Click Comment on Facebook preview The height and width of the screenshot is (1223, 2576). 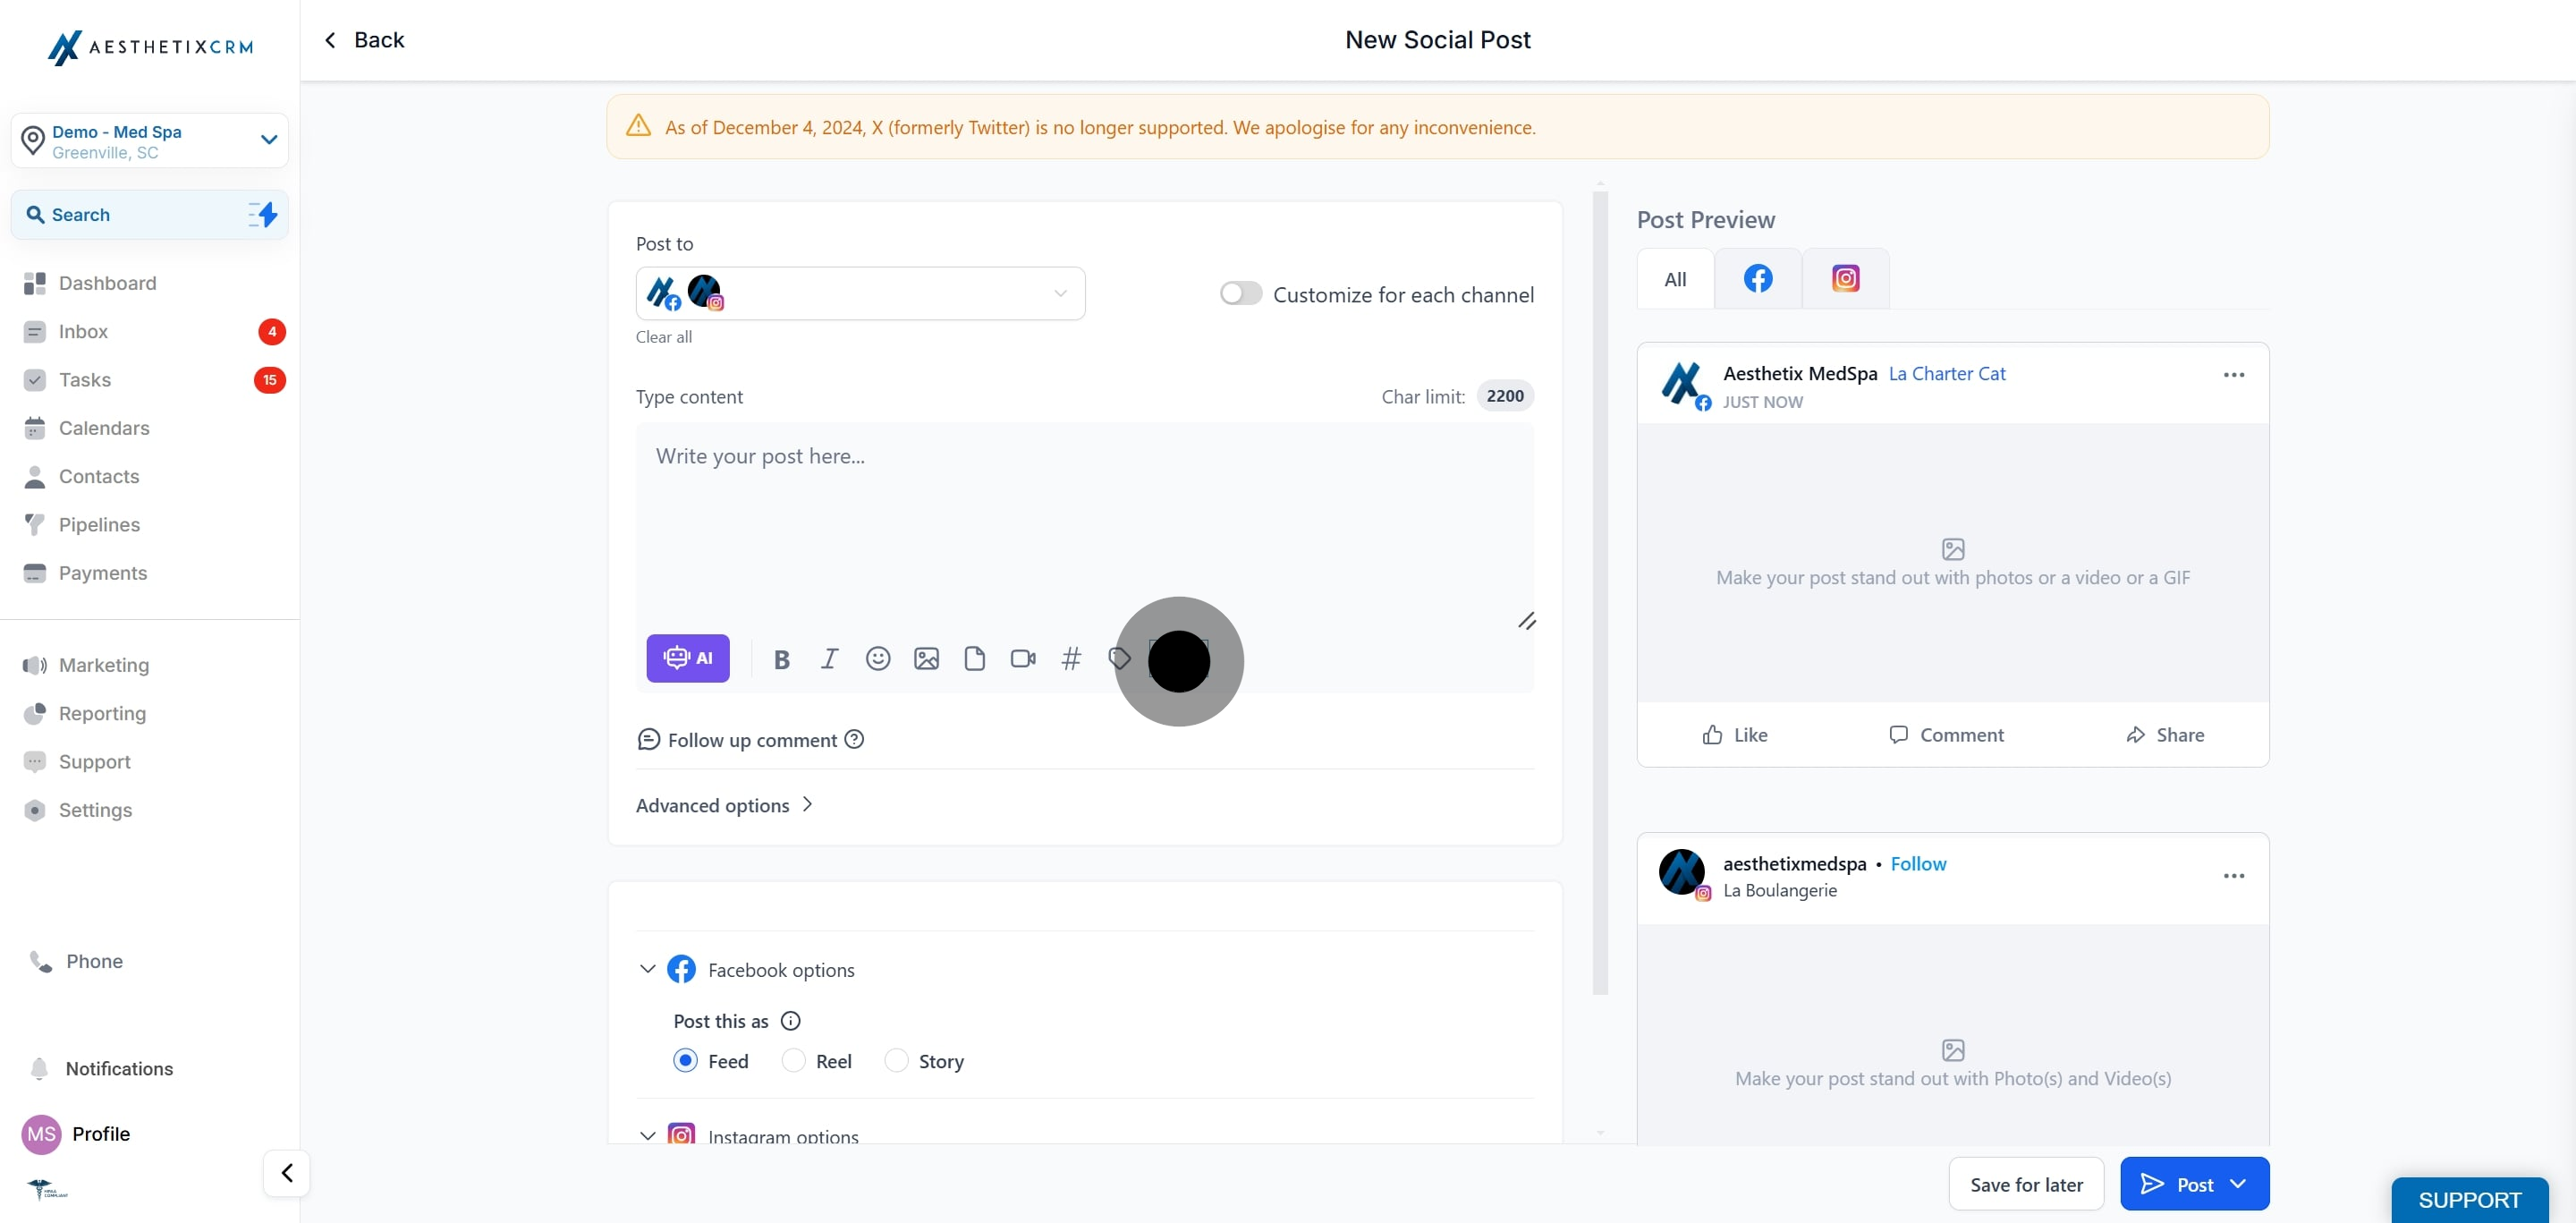[1946, 734]
